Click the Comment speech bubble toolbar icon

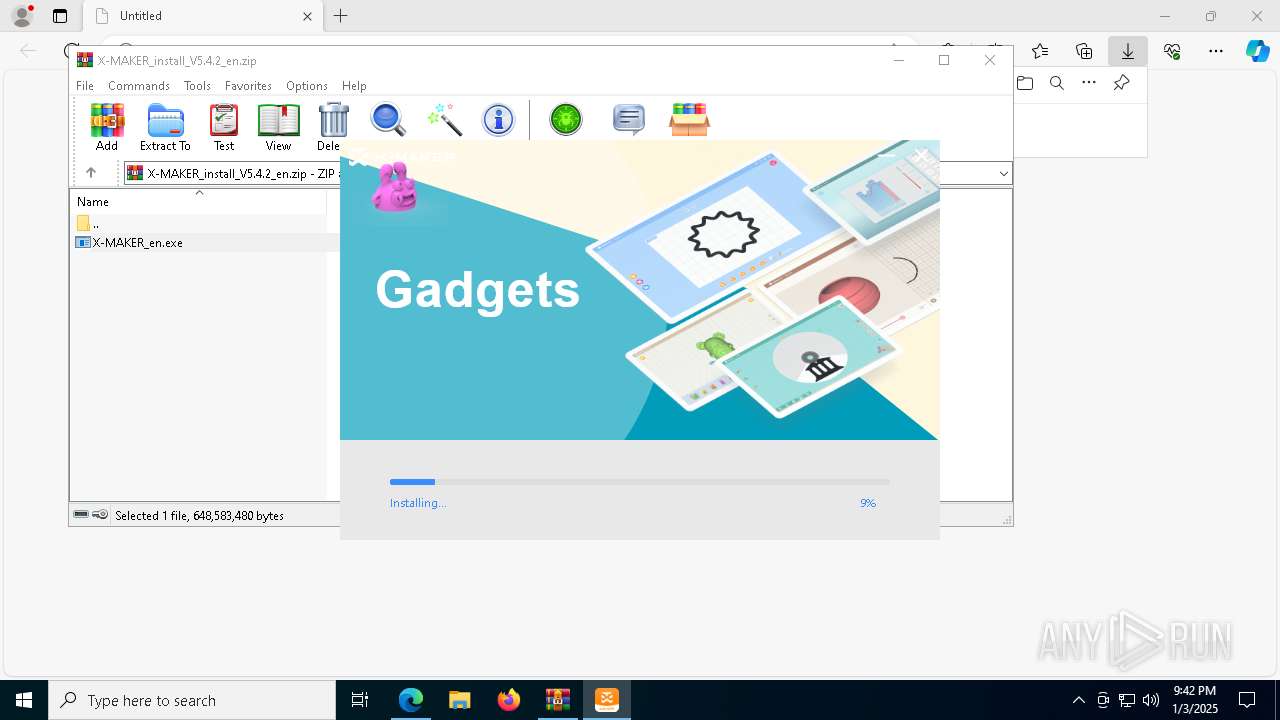coord(628,120)
